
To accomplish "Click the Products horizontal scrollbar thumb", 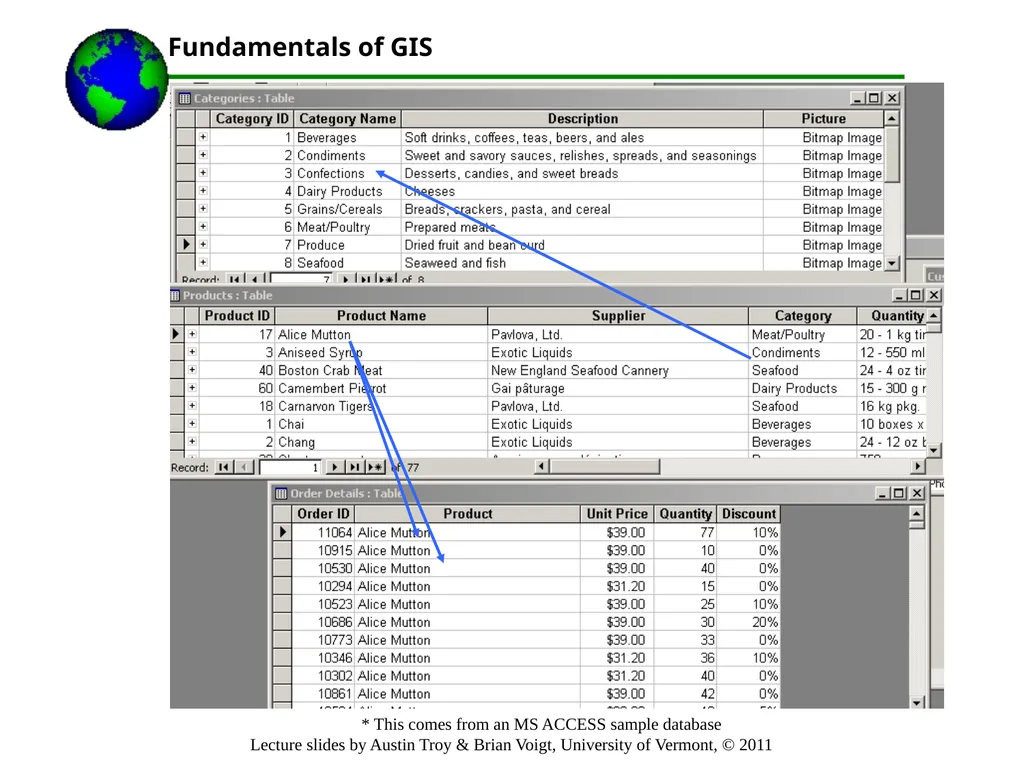I will 605,466.
